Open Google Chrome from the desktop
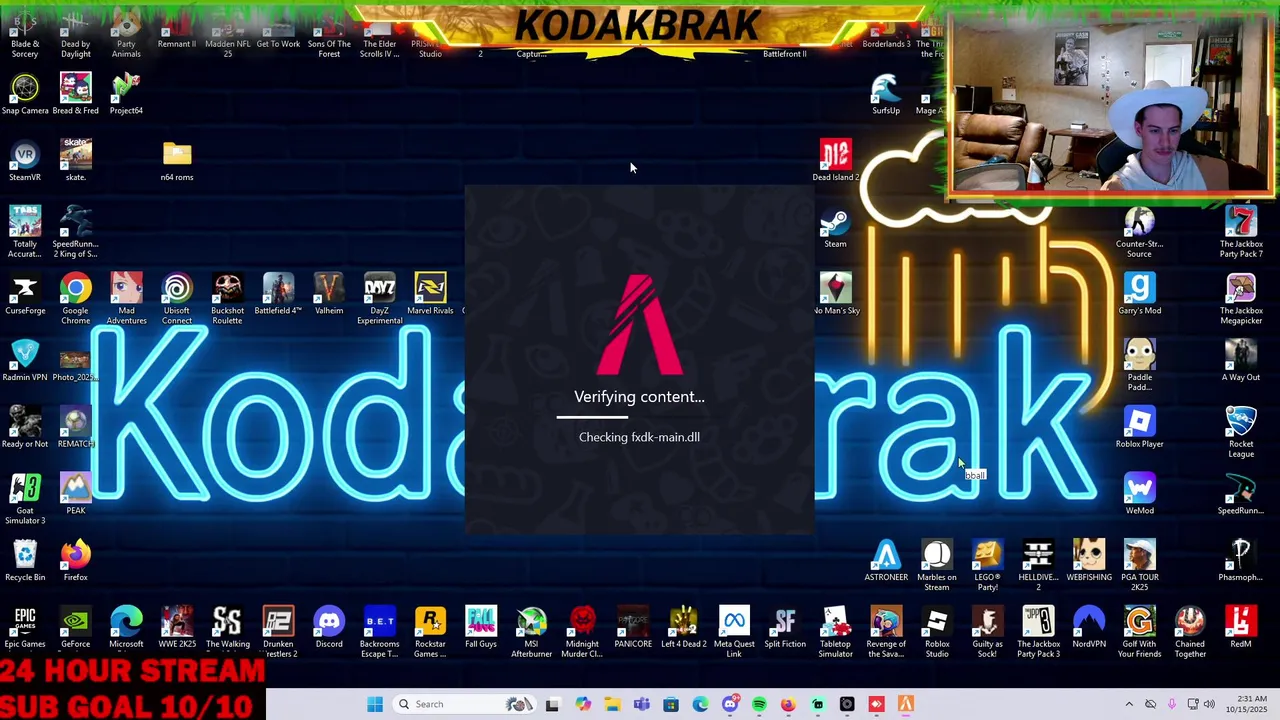The width and height of the screenshot is (1280, 720). (x=76, y=298)
